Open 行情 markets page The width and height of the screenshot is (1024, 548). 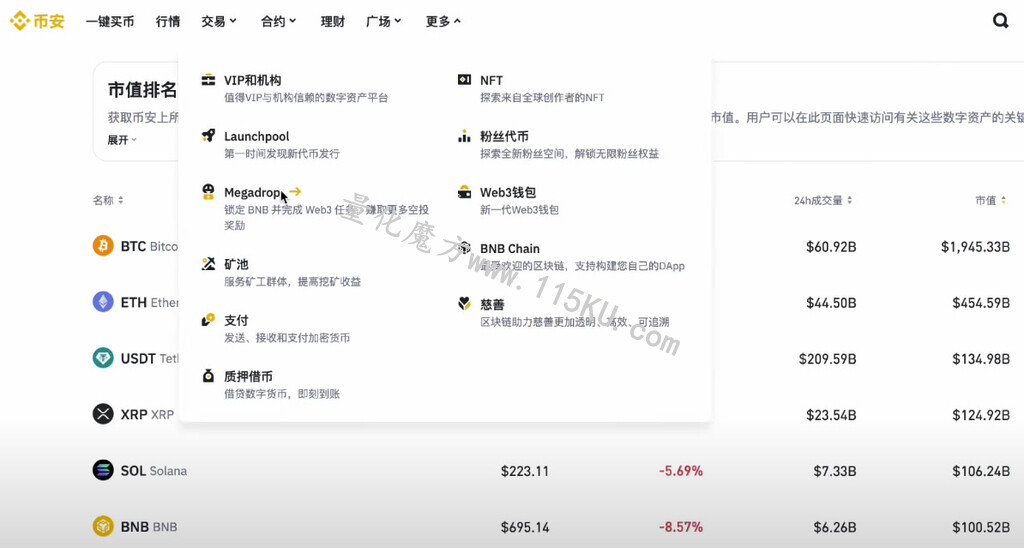click(x=168, y=22)
